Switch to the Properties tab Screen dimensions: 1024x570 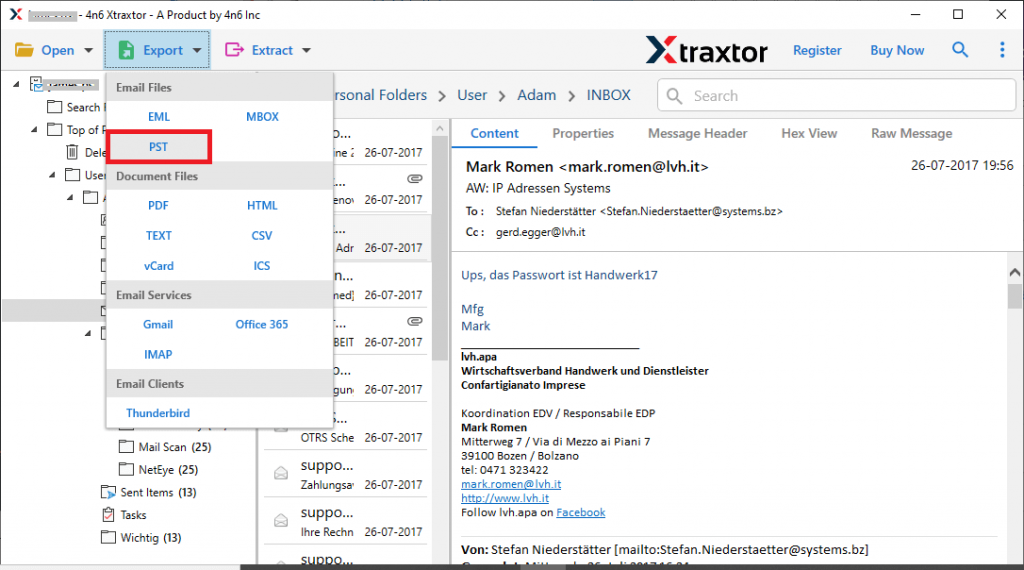point(583,133)
